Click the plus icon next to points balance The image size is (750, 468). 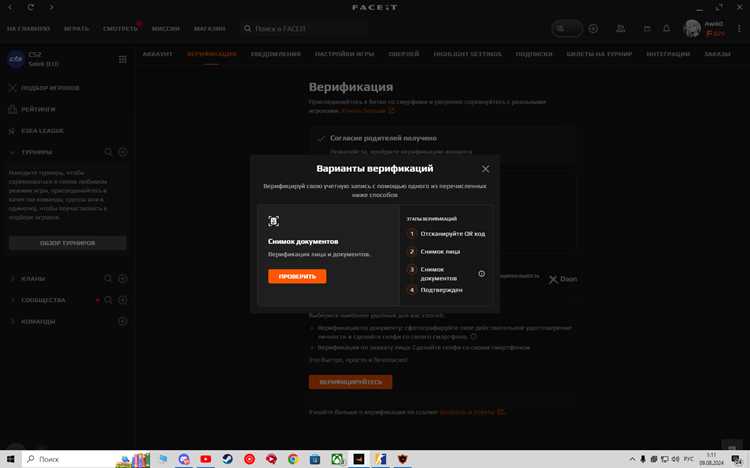tap(593, 29)
